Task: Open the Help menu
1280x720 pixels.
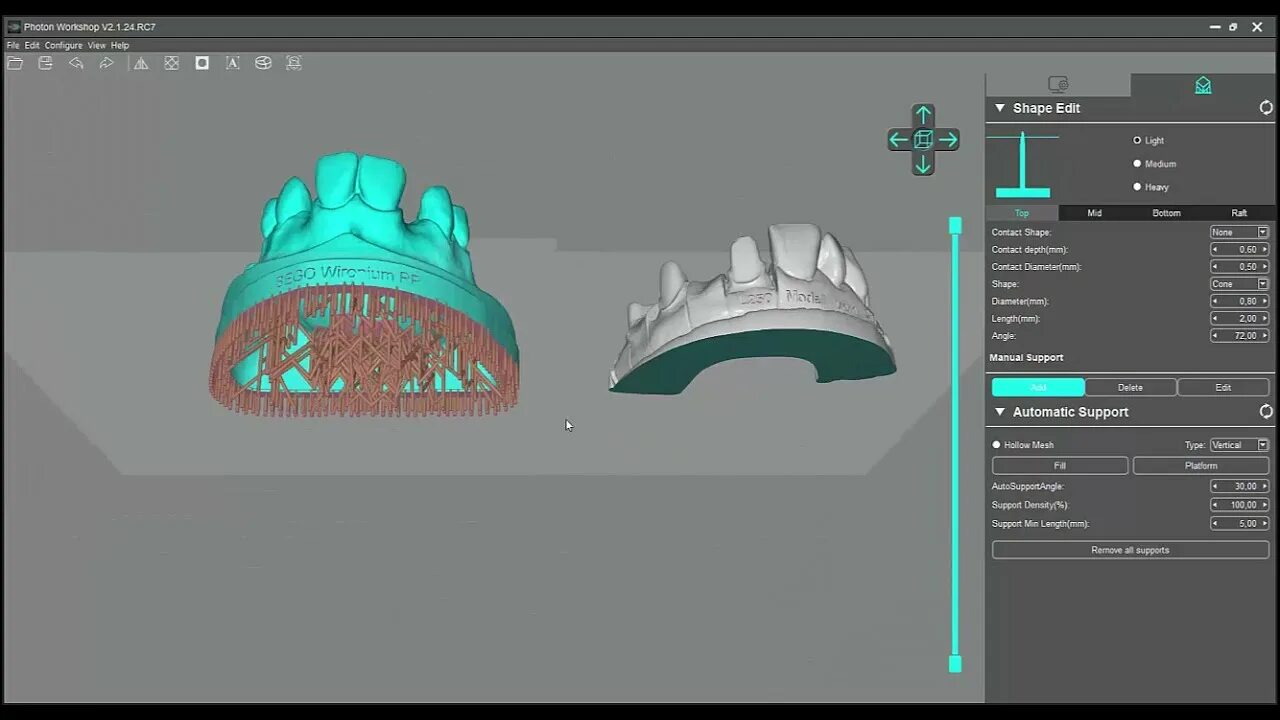Action: [120, 45]
